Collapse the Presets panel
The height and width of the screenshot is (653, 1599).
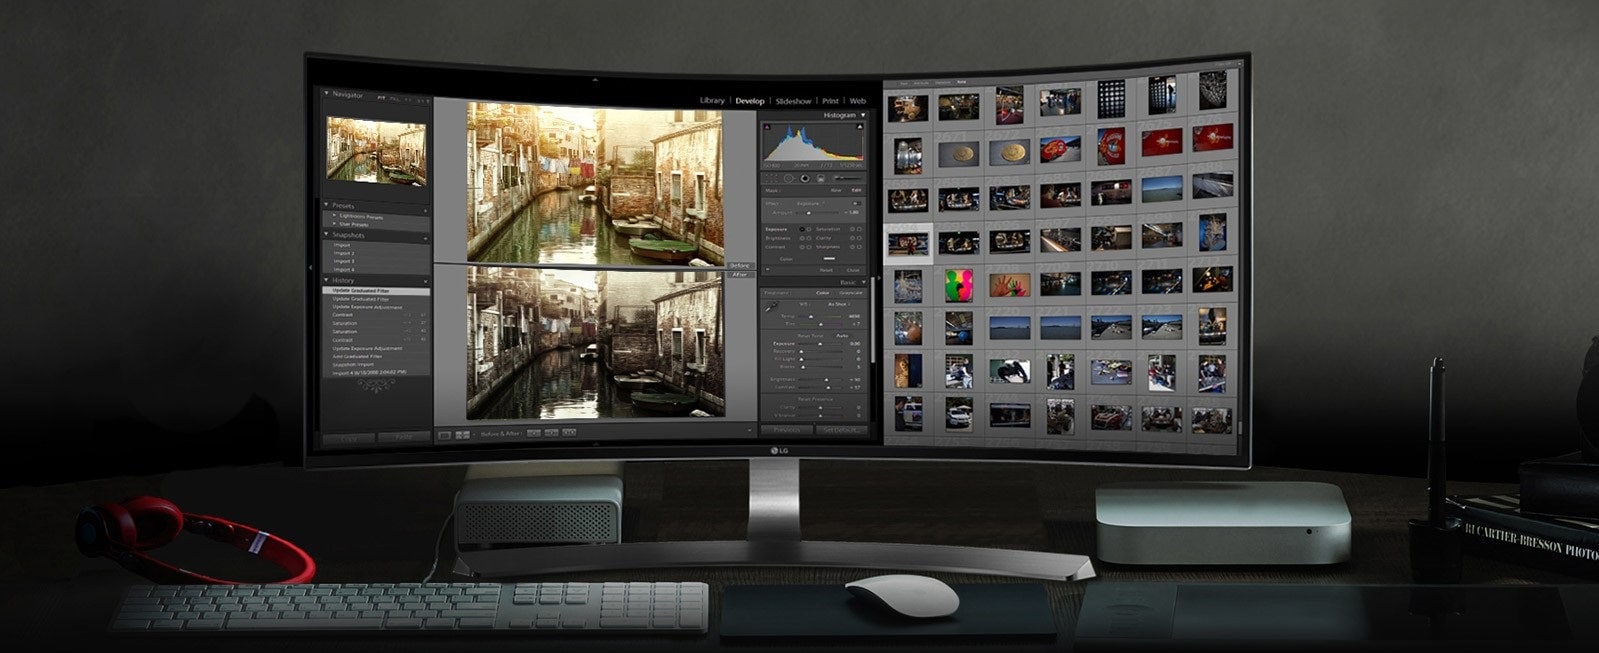[326, 205]
